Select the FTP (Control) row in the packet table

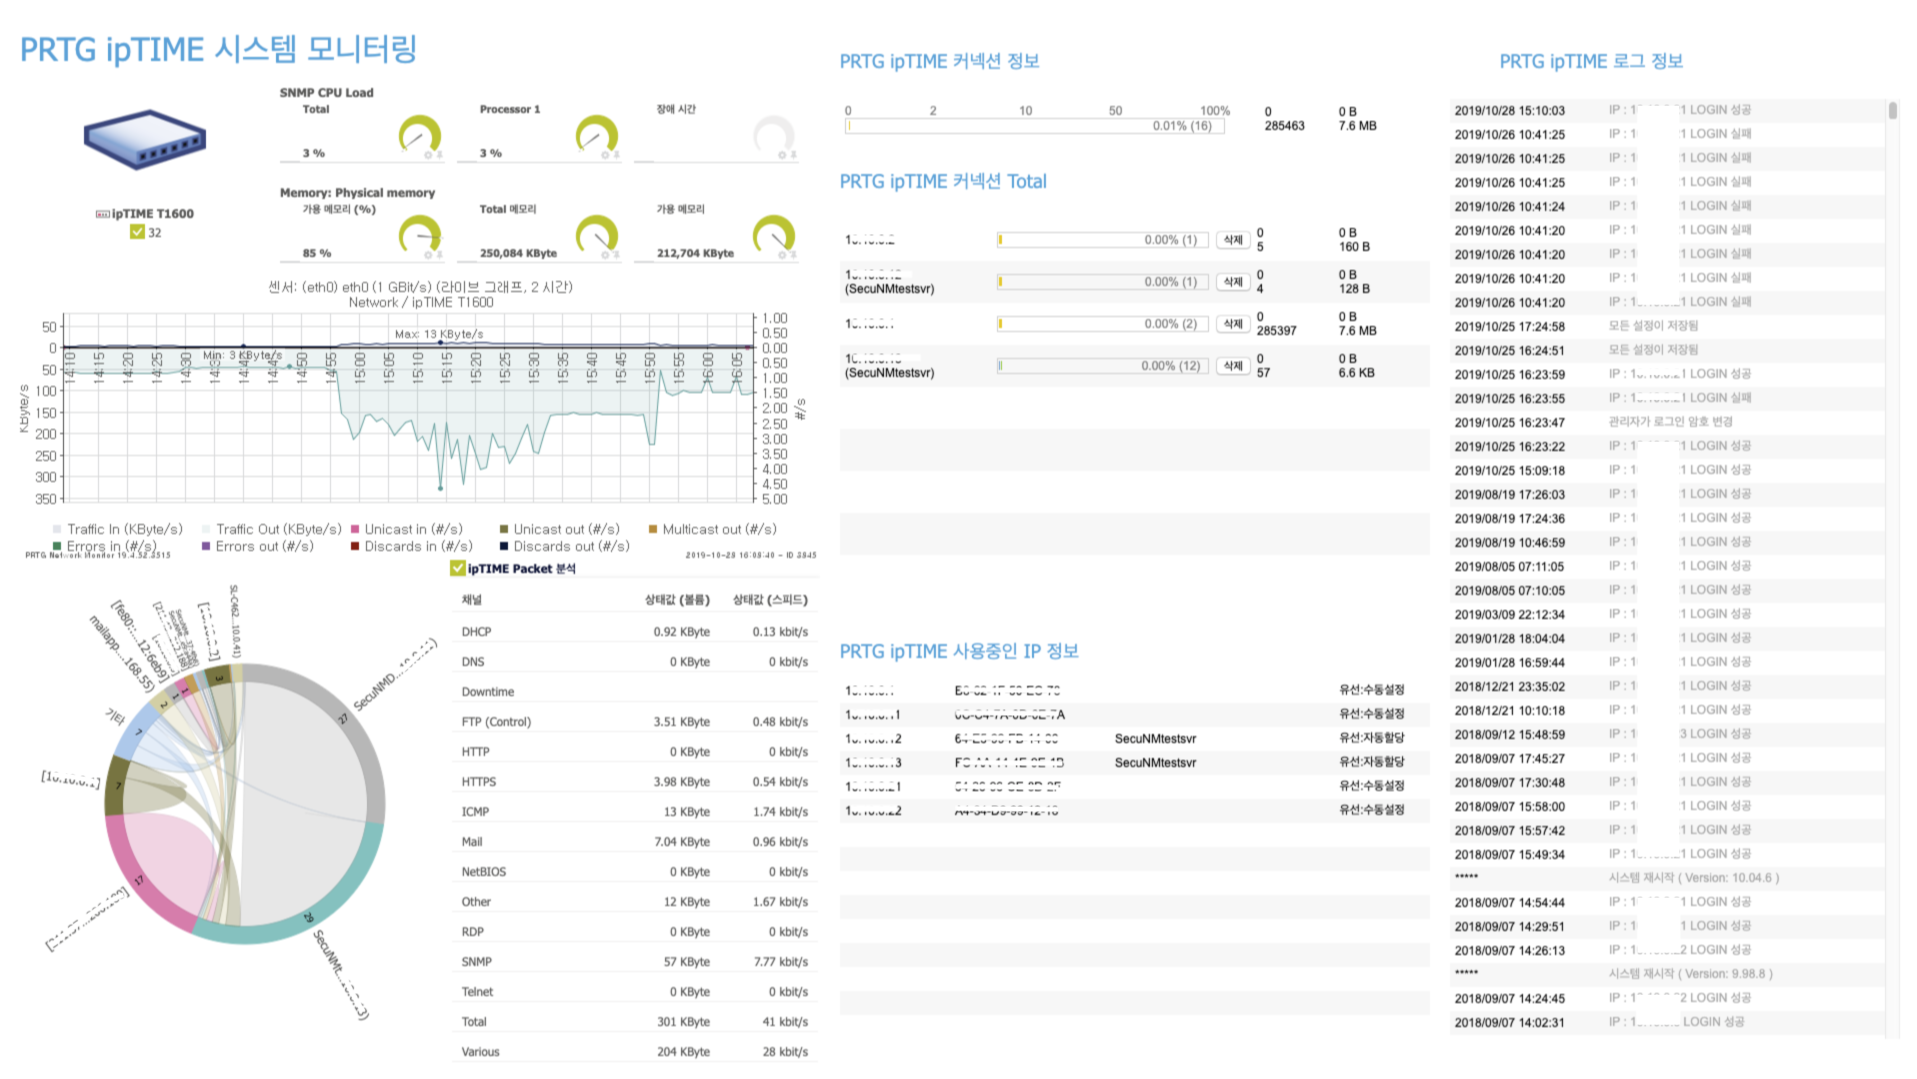635,722
